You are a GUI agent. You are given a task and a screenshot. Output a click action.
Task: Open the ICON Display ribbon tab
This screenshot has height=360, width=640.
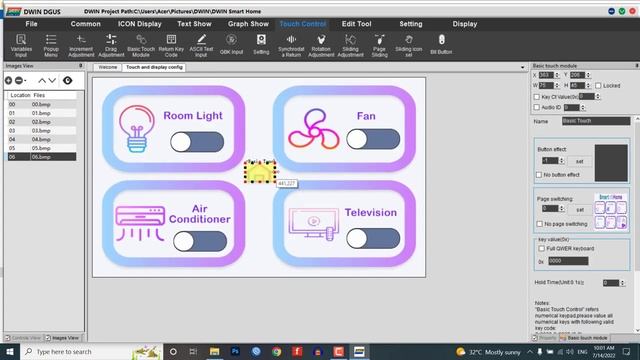pyautogui.click(x=140, y=24)
